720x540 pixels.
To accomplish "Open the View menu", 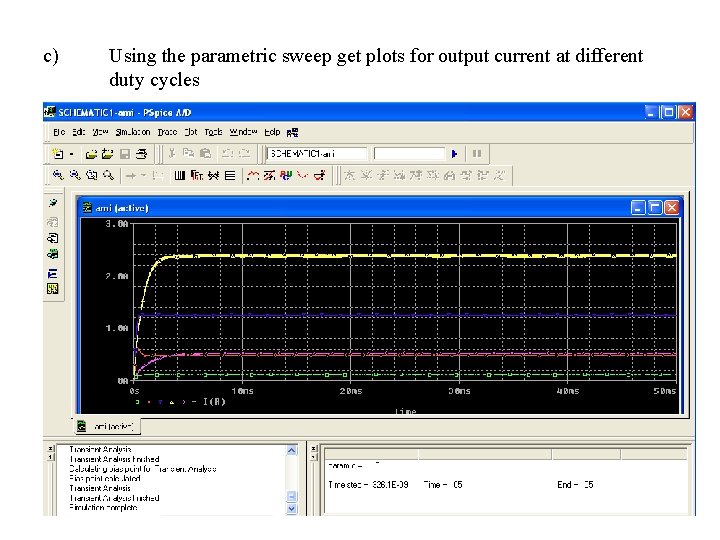I will [x=100, y=132].
